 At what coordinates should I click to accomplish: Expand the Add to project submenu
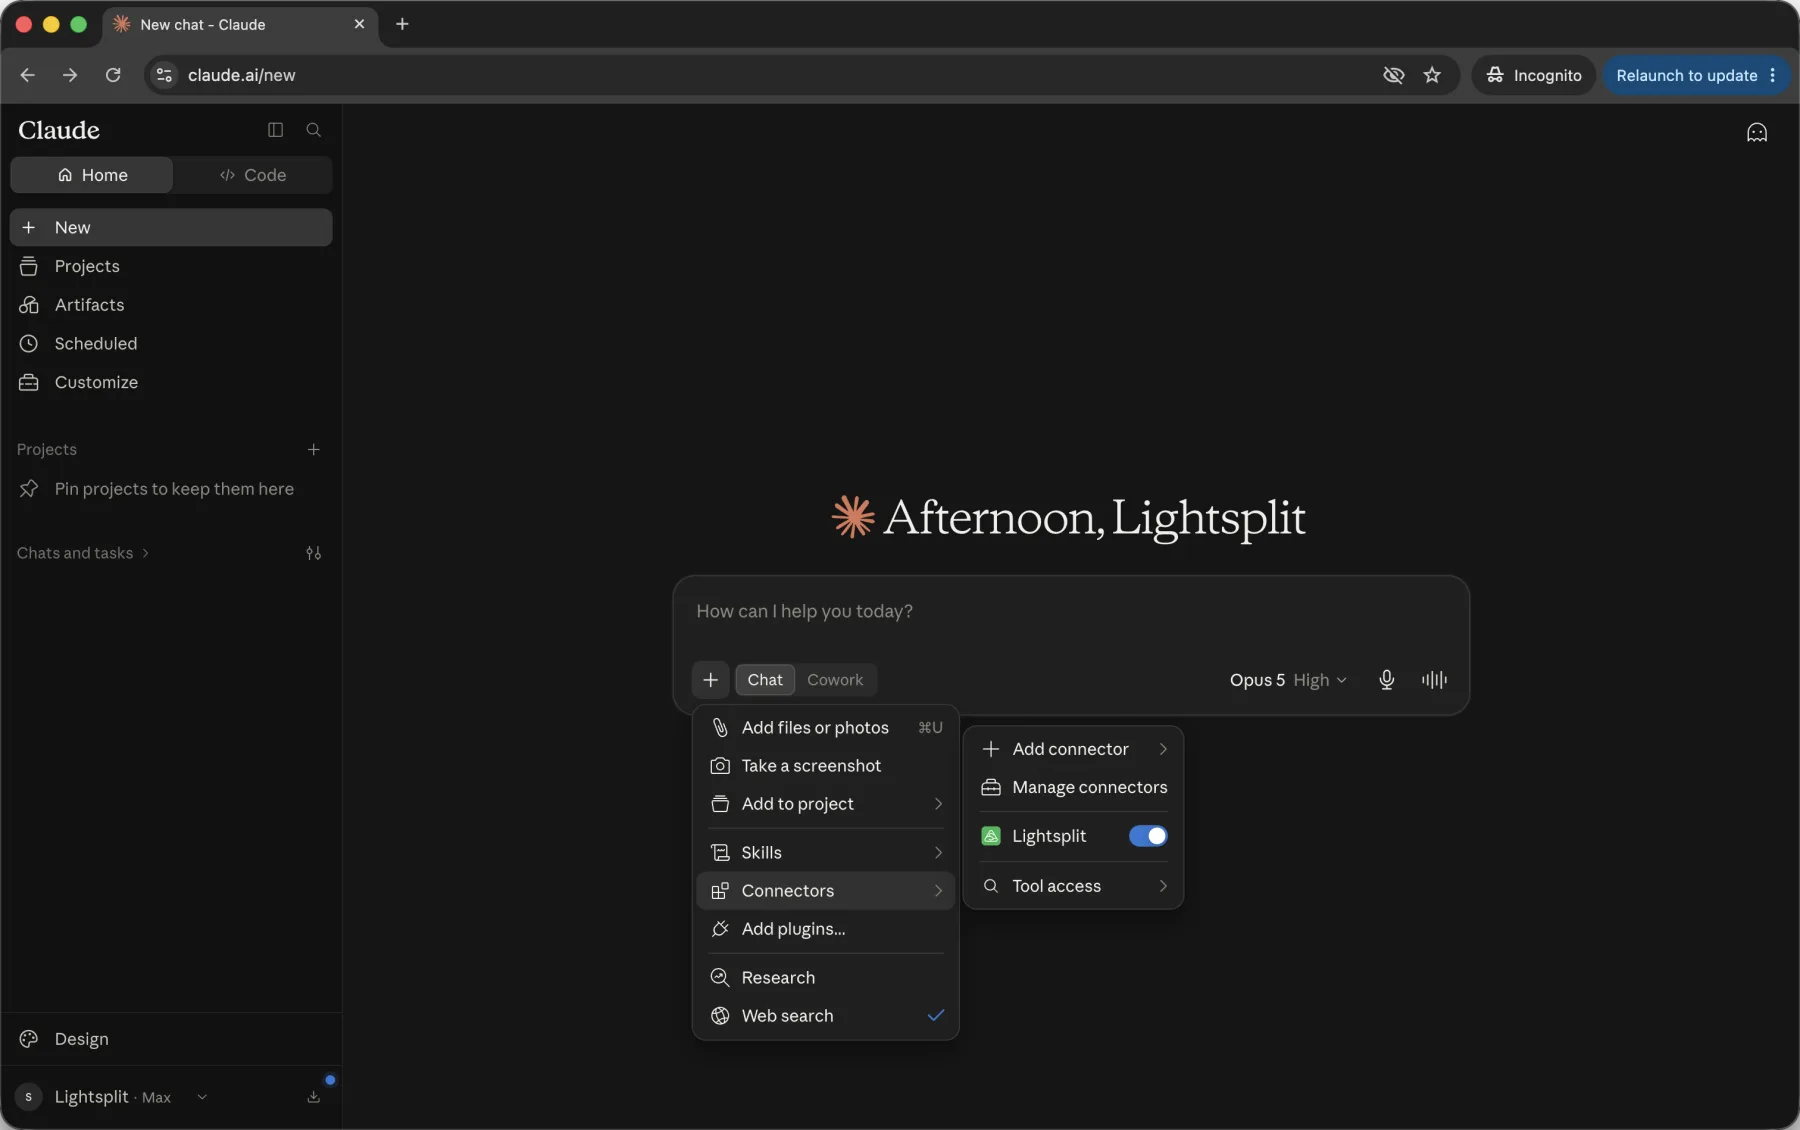[825, 804]
